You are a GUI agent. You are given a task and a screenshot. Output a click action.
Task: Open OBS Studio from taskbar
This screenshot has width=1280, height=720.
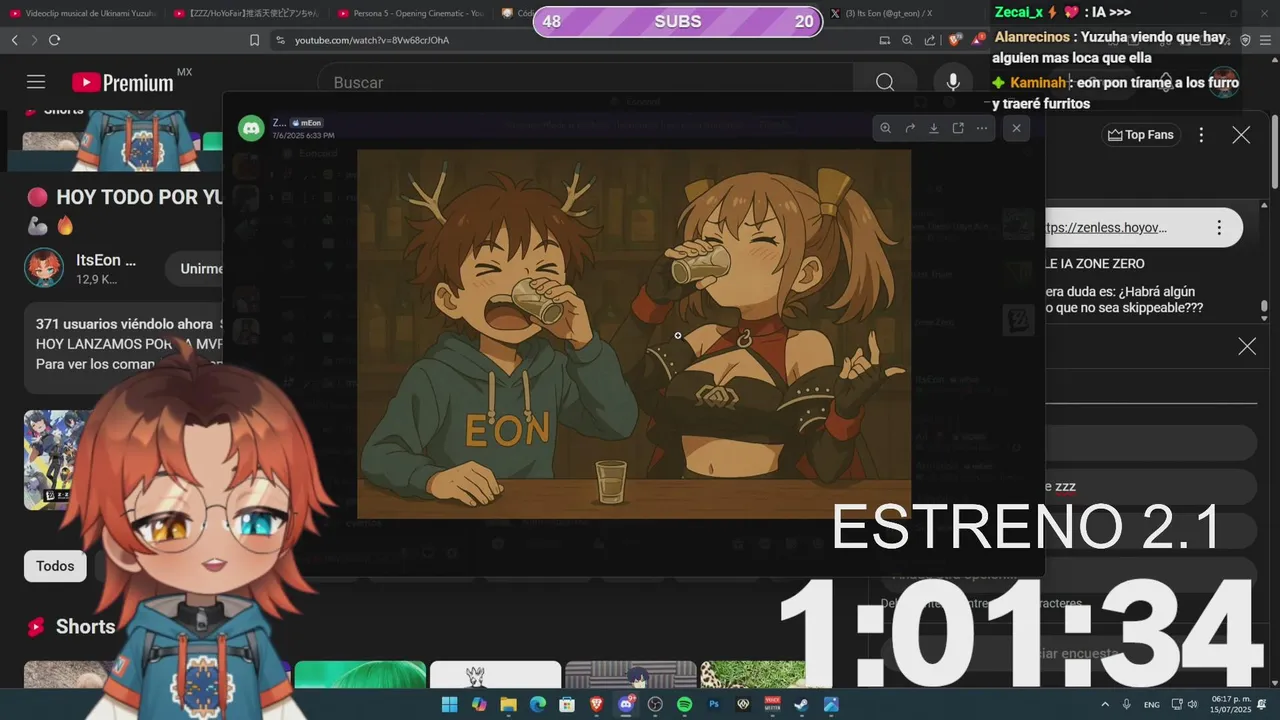(x=655, y=704)
